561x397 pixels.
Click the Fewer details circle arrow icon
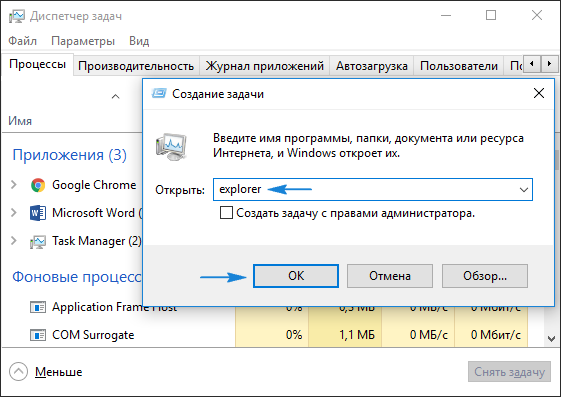click(x=18, y=372)
